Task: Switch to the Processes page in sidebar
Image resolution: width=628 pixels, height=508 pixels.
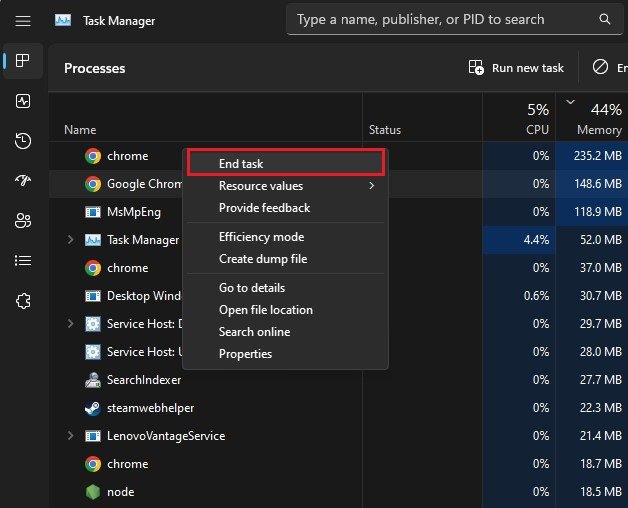Action: 22,60
